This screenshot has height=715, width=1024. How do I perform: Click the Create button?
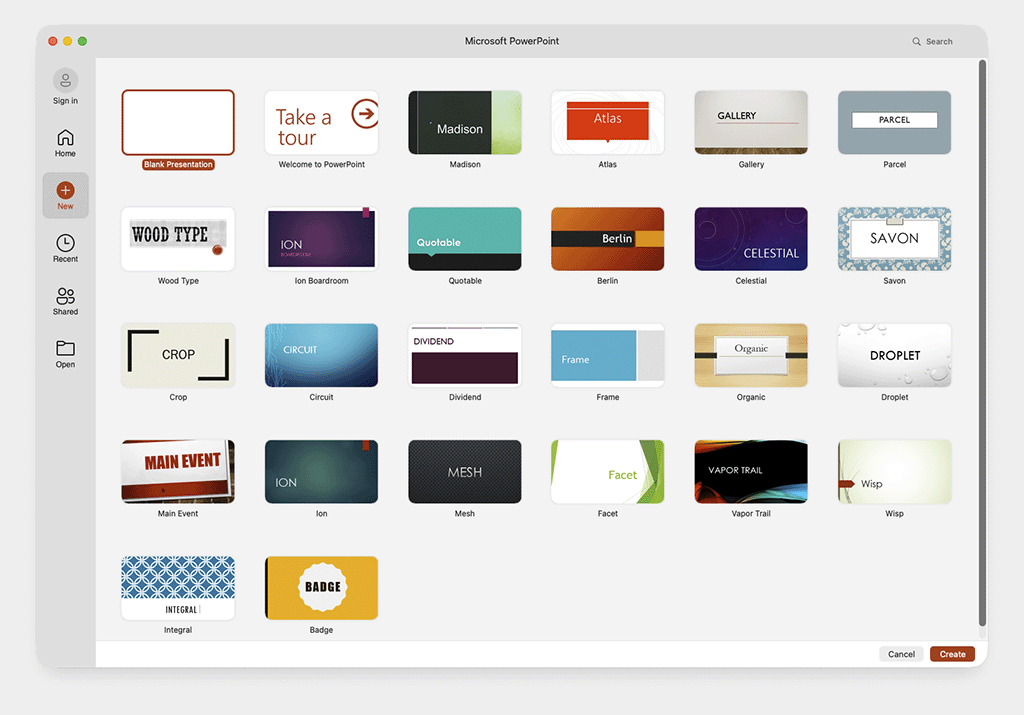pos(952,653)
